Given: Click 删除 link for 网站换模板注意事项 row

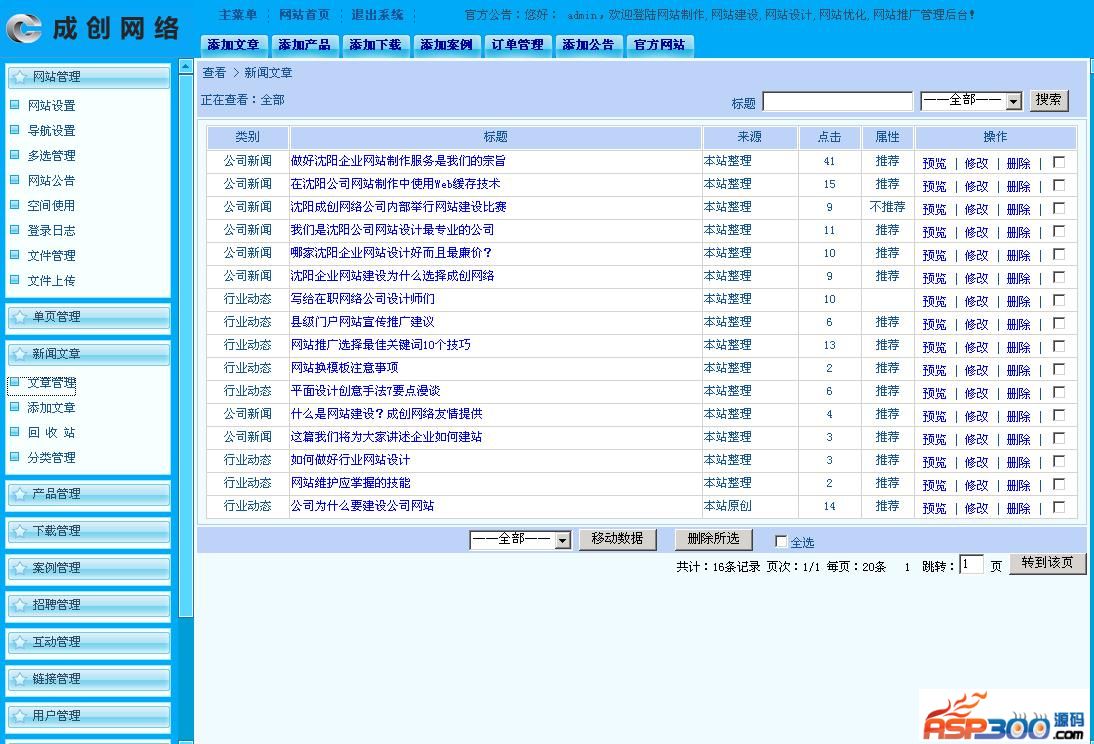Looking at the screenshot, I should click(1018, 370).
